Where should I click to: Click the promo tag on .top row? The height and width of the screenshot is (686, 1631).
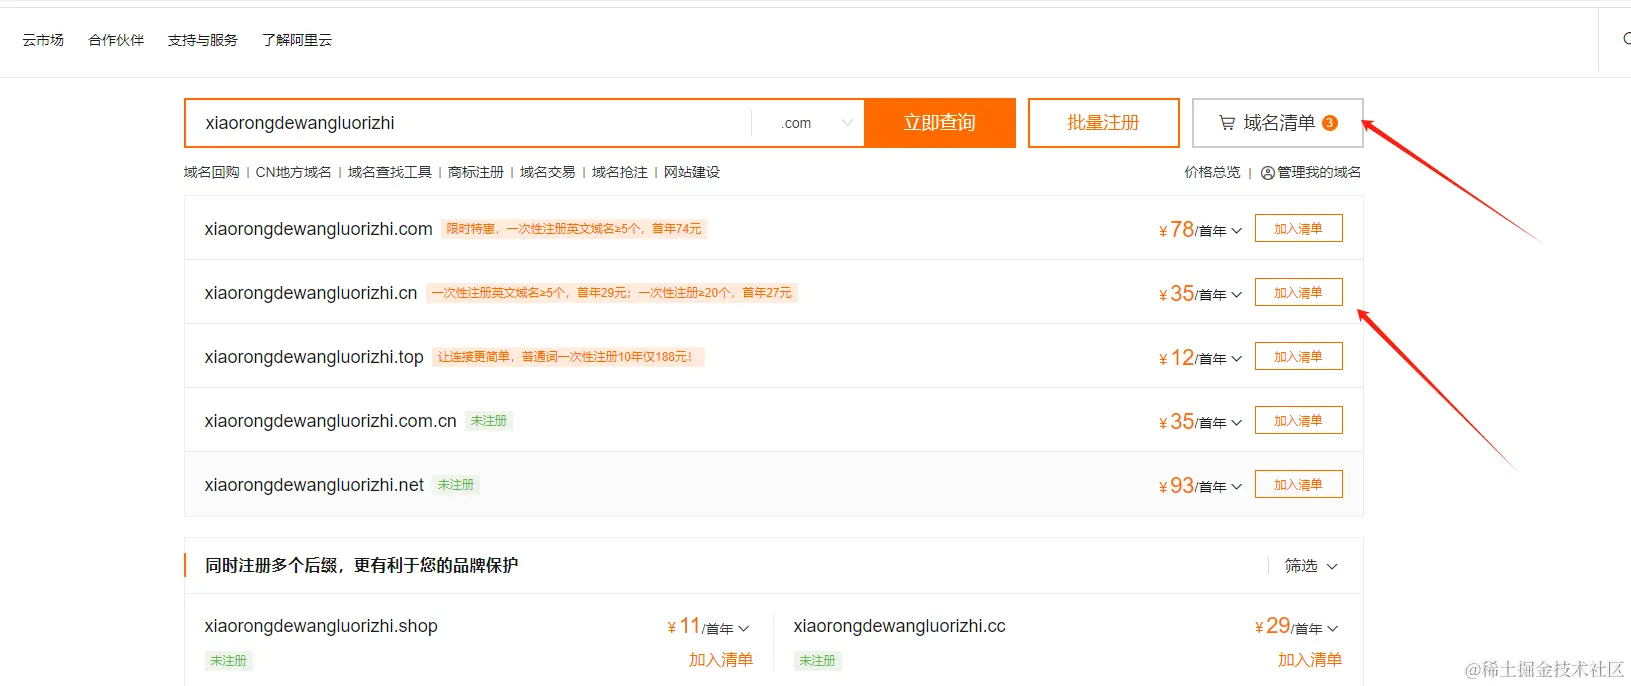568,357
